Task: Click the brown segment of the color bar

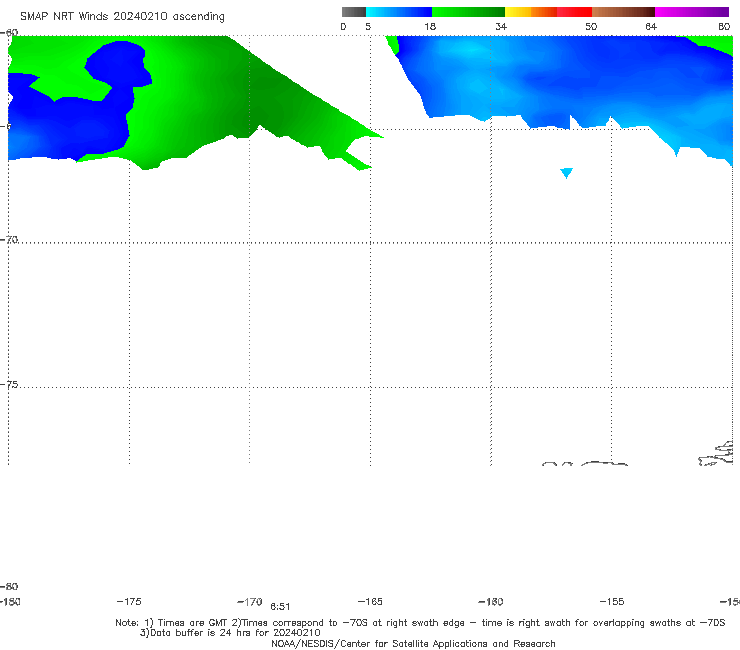Action: (x=623, y=12)
